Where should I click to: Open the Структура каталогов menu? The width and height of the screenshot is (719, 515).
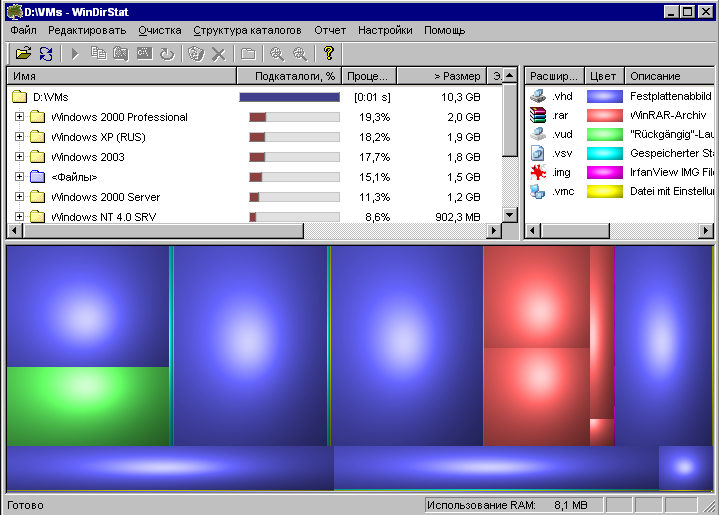[x=247, y=30]
